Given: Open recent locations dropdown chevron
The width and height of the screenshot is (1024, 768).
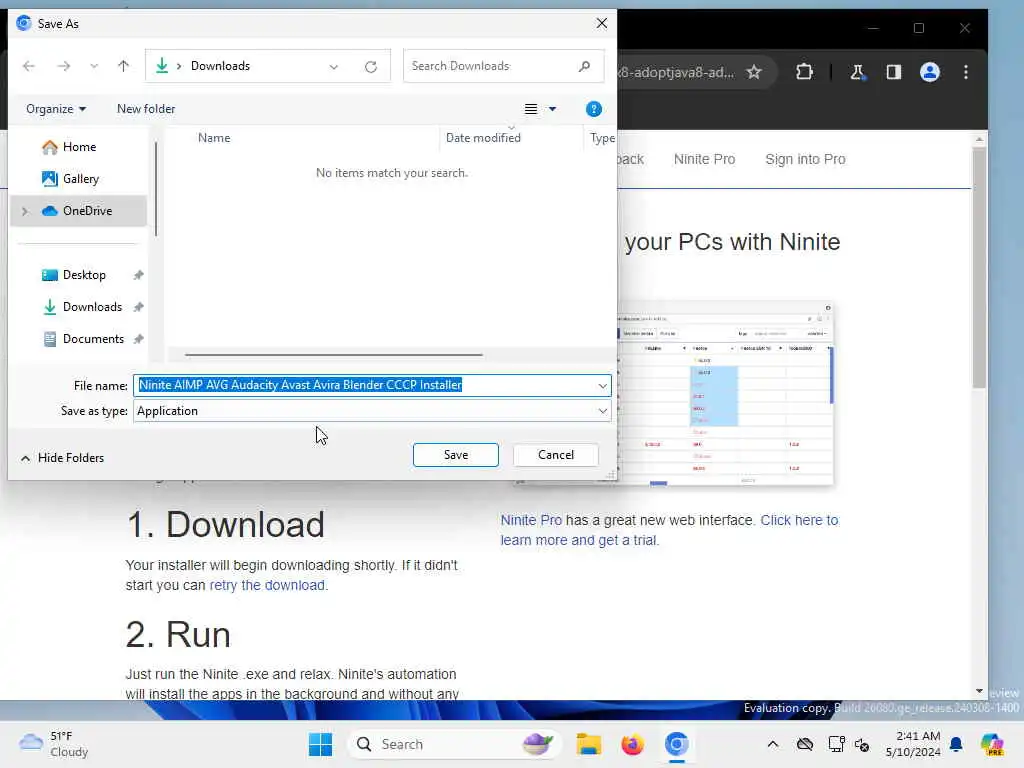Looking at the screenshot, I should pos(94,66).
